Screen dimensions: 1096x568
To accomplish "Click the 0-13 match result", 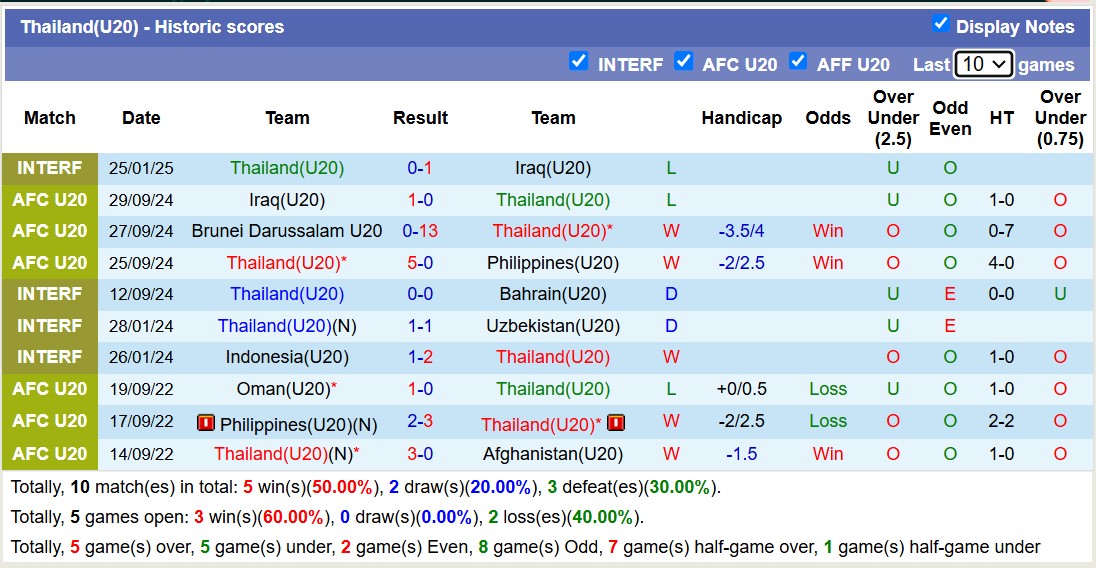I will (x=420, y=231).
